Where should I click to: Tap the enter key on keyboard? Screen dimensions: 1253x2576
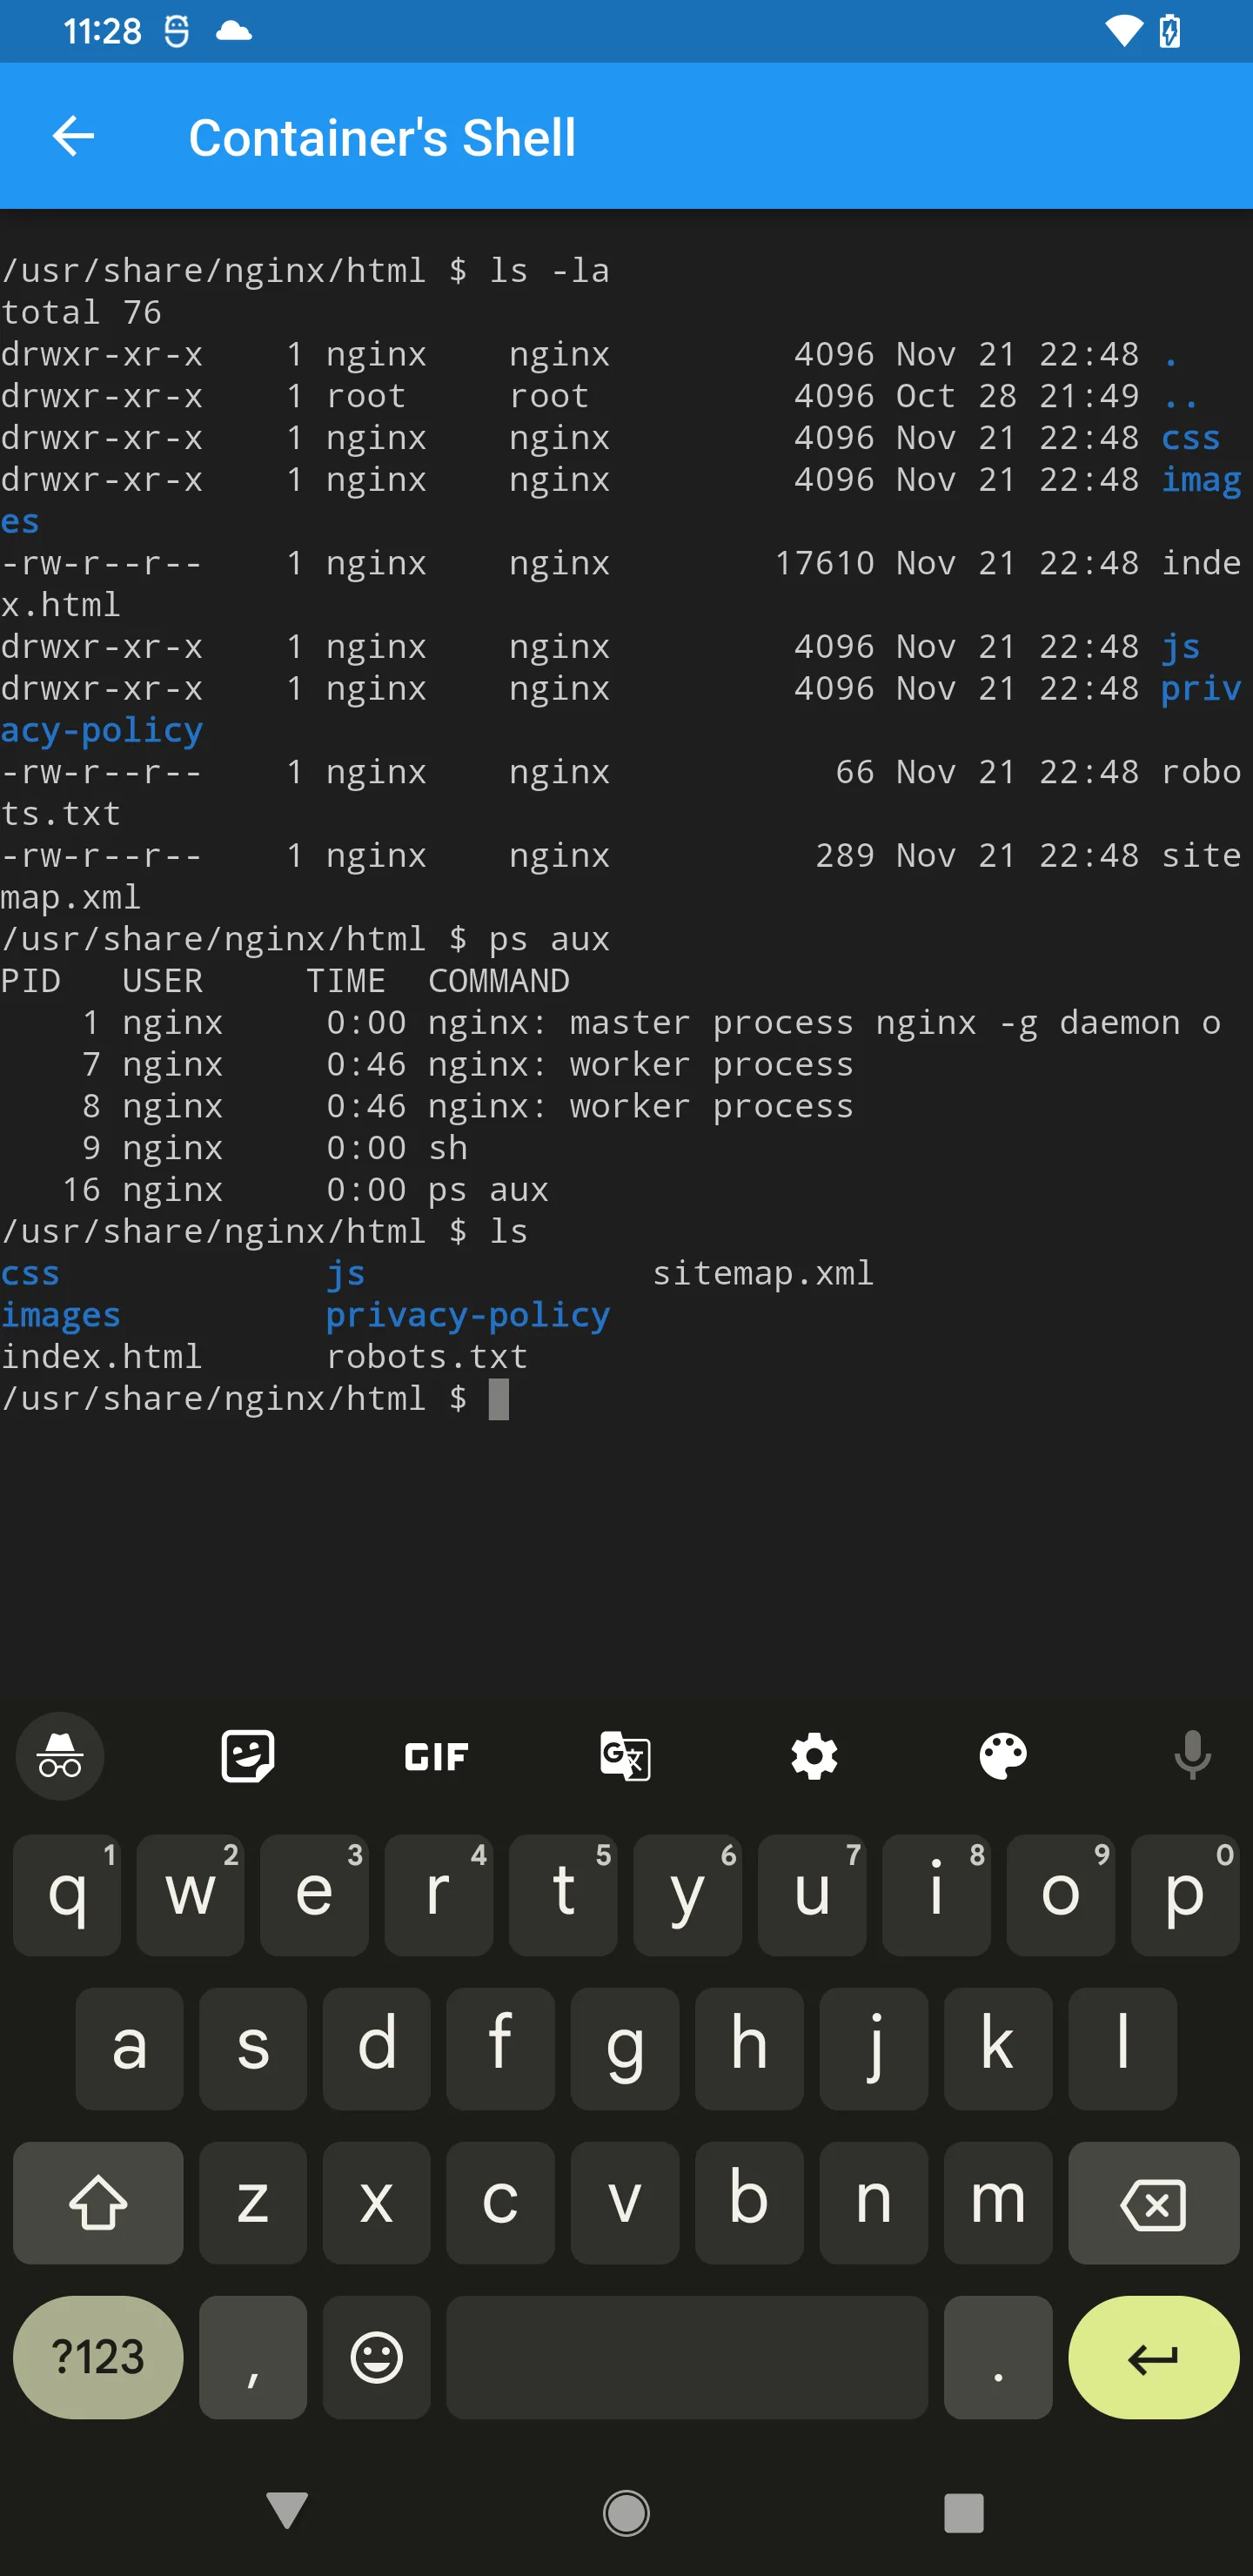pos(1154,2357)
